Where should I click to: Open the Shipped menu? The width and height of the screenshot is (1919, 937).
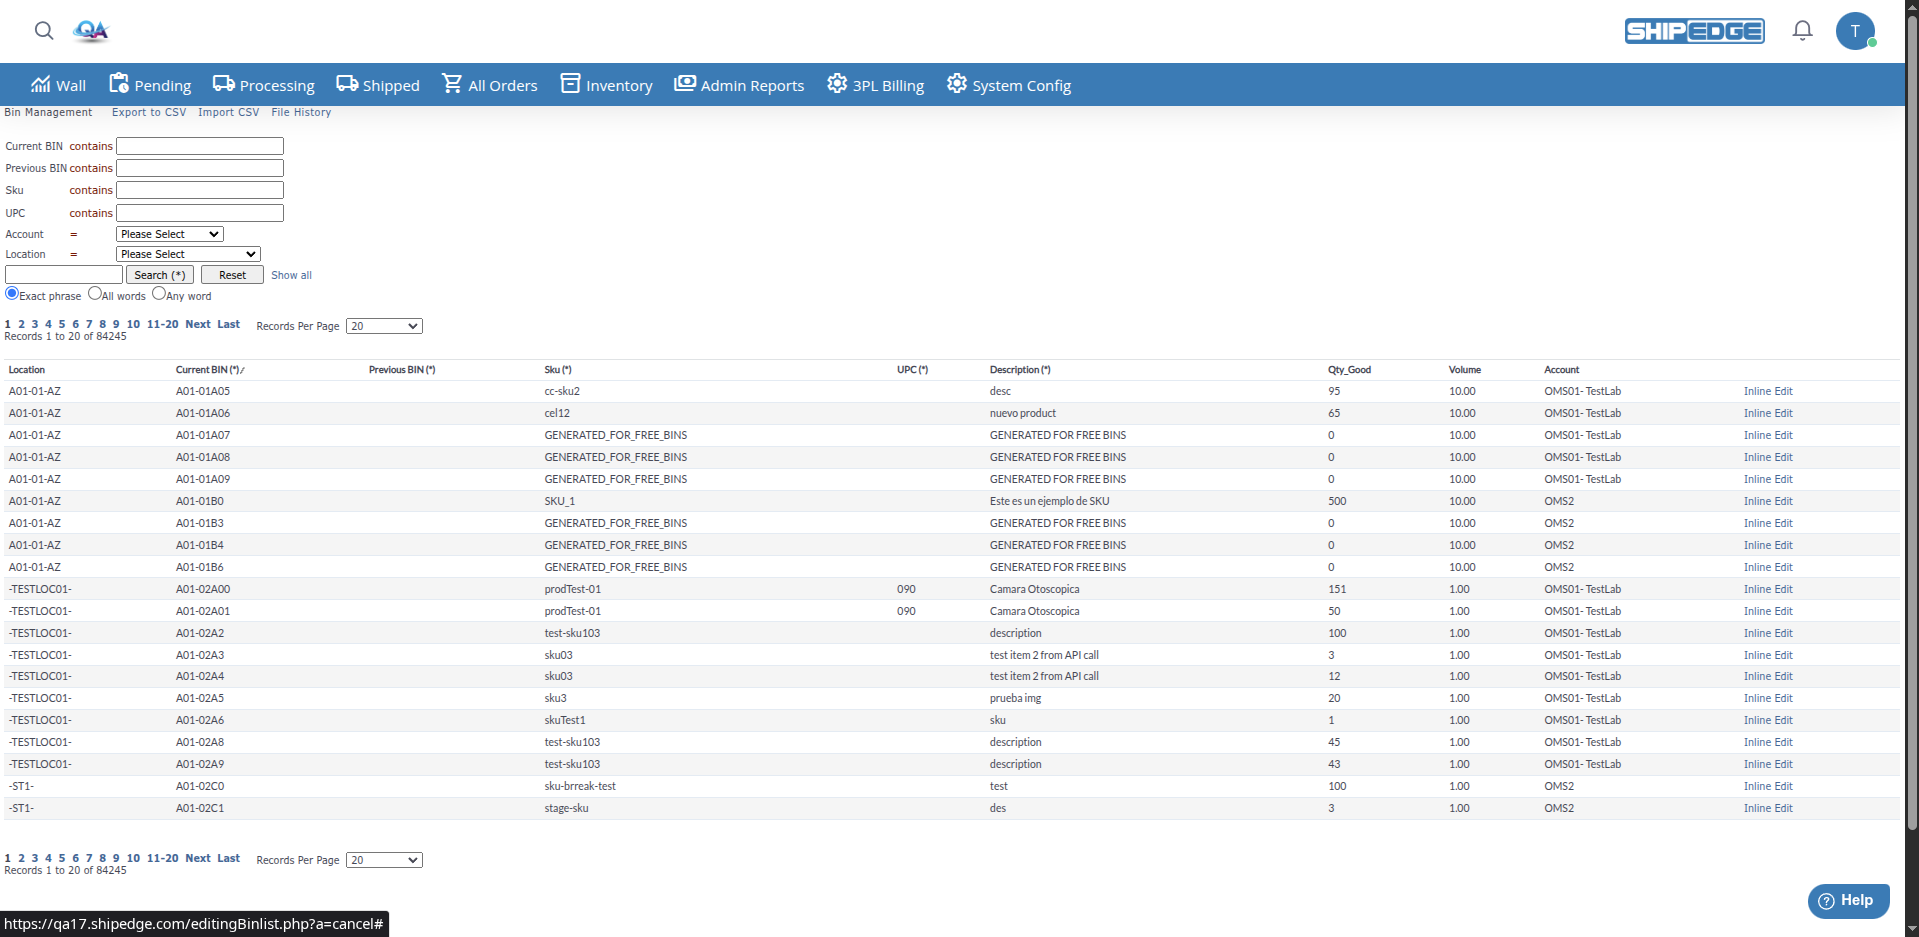378,85
